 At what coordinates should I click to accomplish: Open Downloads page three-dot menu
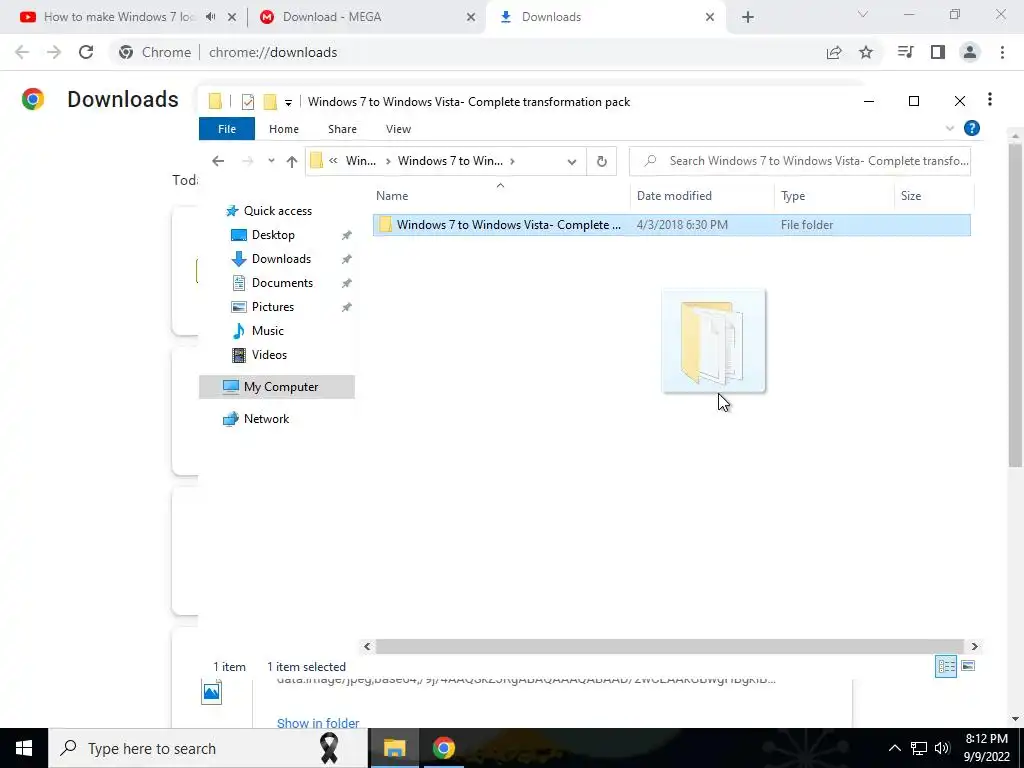pos(990,99)
